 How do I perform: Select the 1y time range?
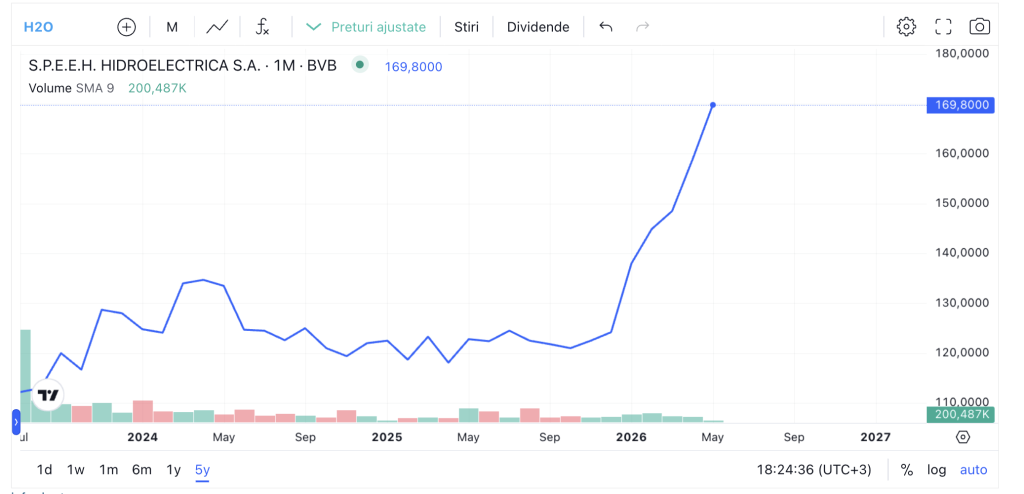pos(173,469)
